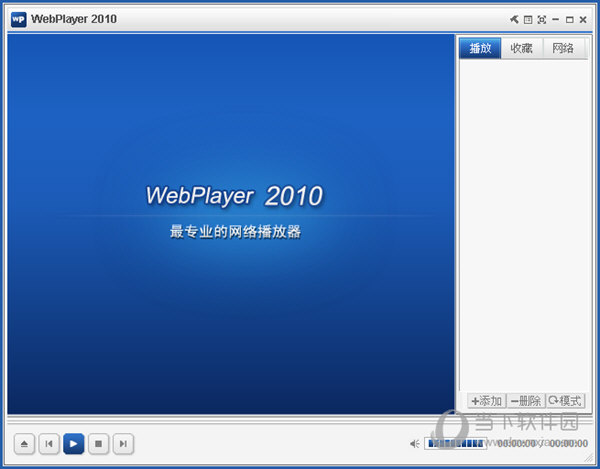Maximize the WebPlayer window
Image resolution: width=600 pixels, height=469 pixels.
click(569, 20)
